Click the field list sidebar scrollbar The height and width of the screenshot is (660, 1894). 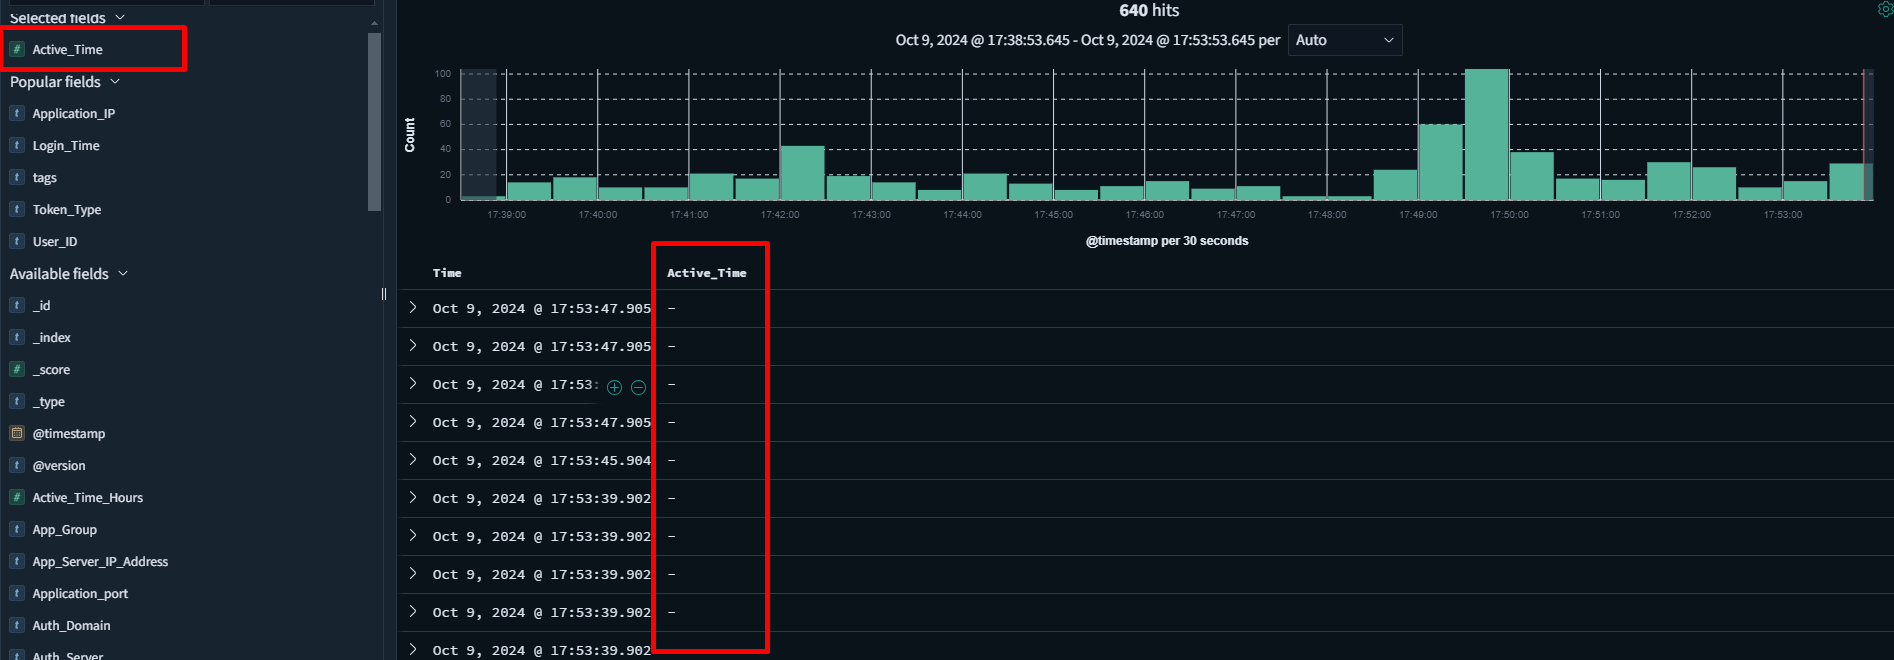click(x=374, y=120)
